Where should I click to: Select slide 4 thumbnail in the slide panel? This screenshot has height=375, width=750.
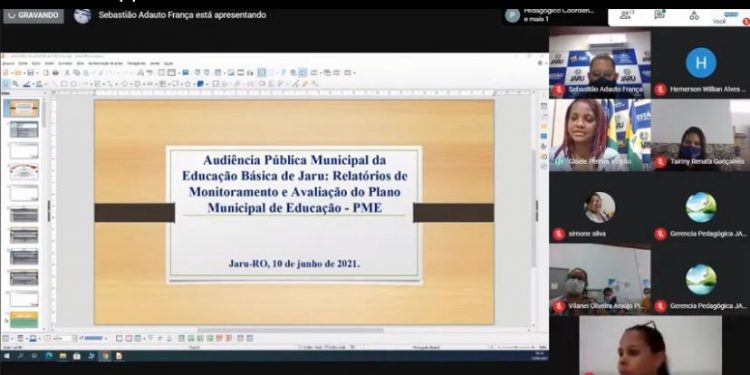pos(24,172)
